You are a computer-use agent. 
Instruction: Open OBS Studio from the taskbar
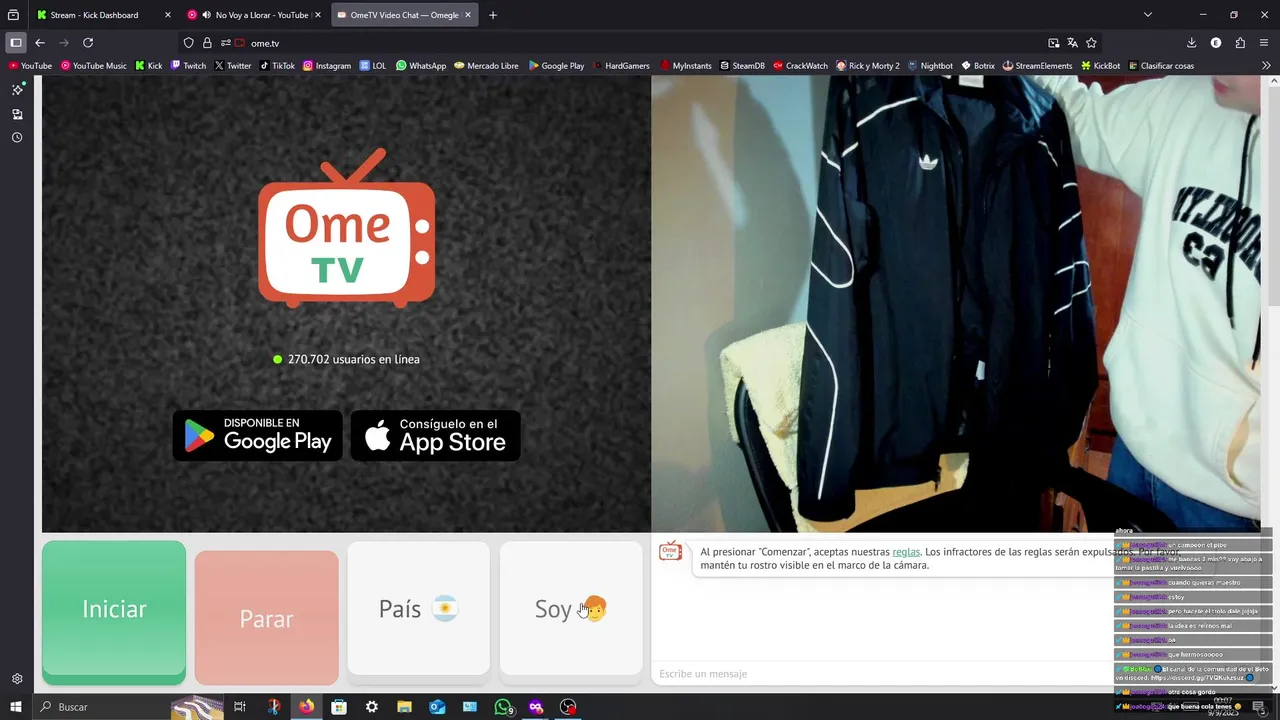tap(568, 707)
